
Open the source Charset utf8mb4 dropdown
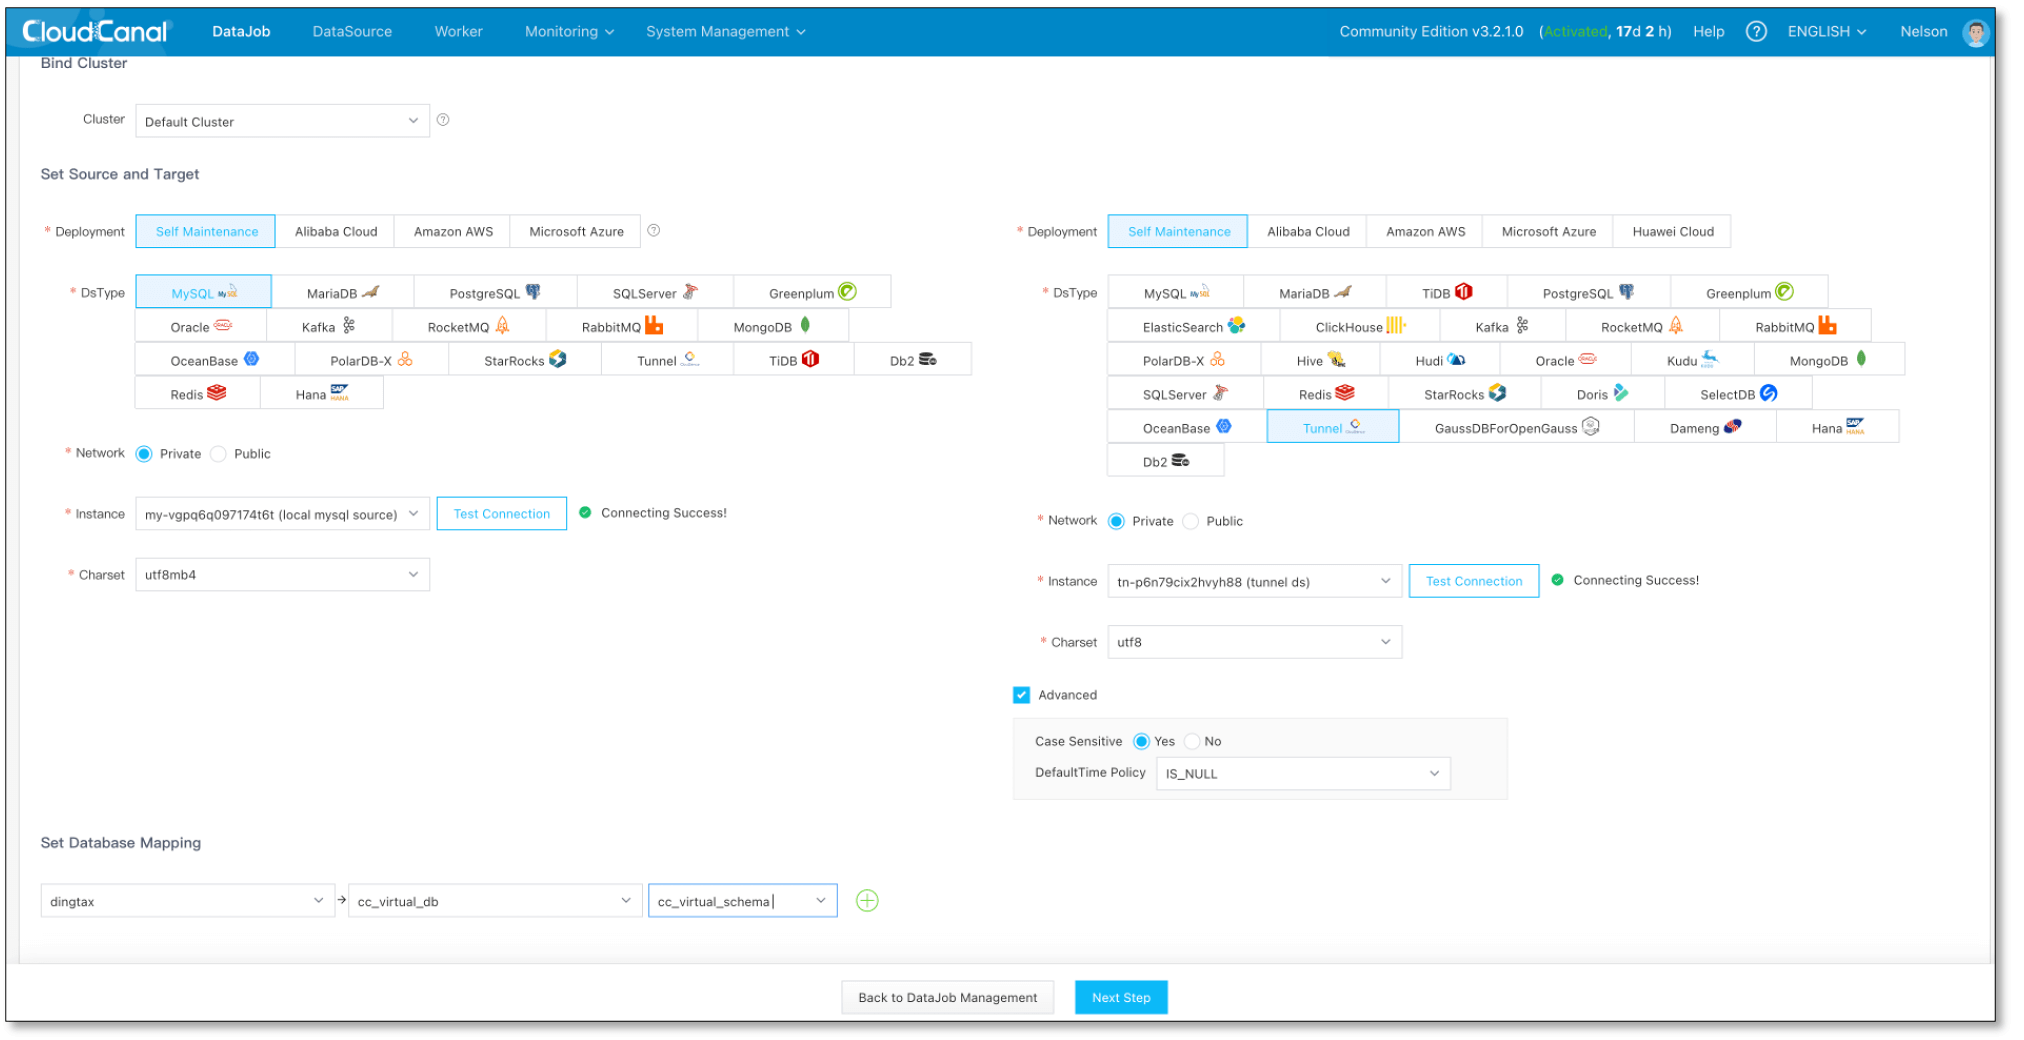[x=282, y=575]
